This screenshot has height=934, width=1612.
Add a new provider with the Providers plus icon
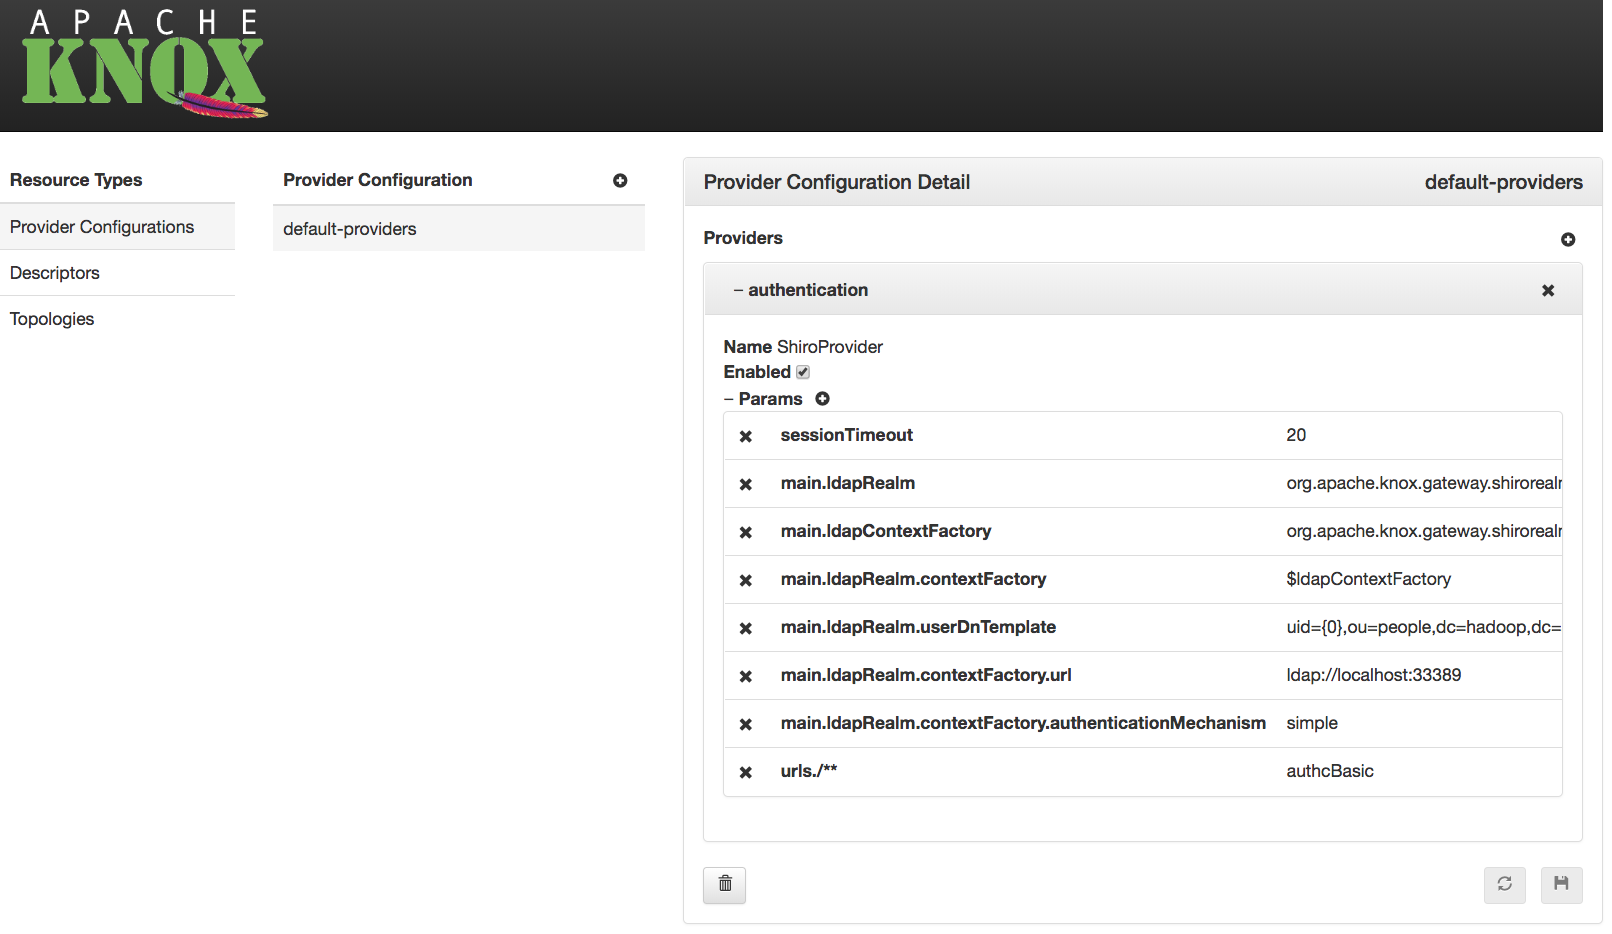click(x=1567, y=239)
